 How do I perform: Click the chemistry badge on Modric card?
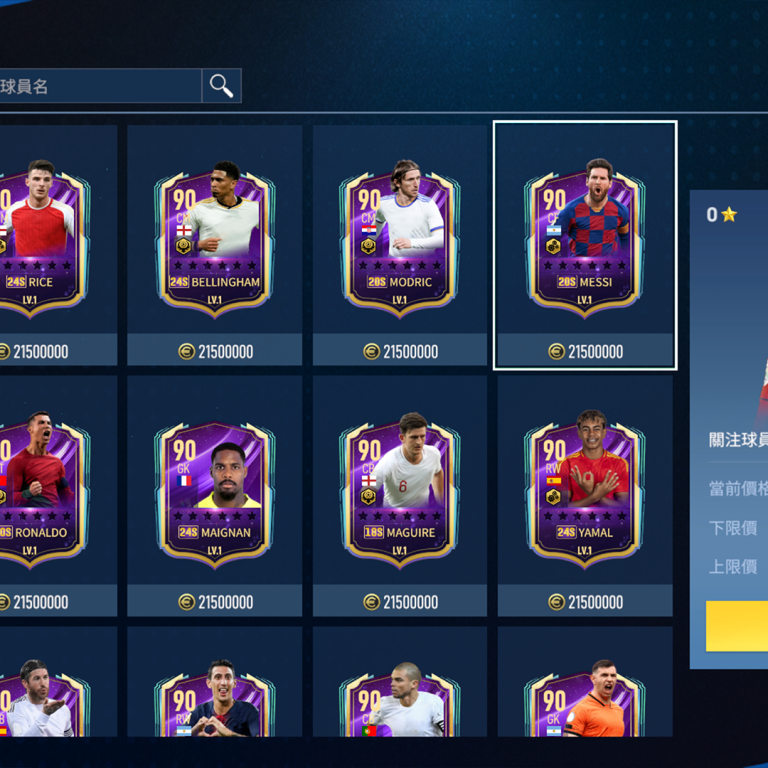click(368, 246)
